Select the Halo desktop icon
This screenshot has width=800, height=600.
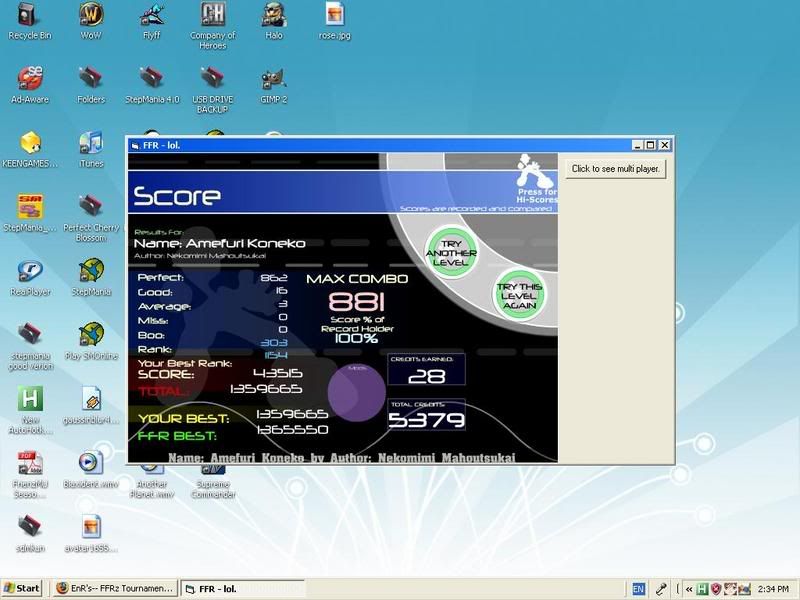(x=273, y=15)
